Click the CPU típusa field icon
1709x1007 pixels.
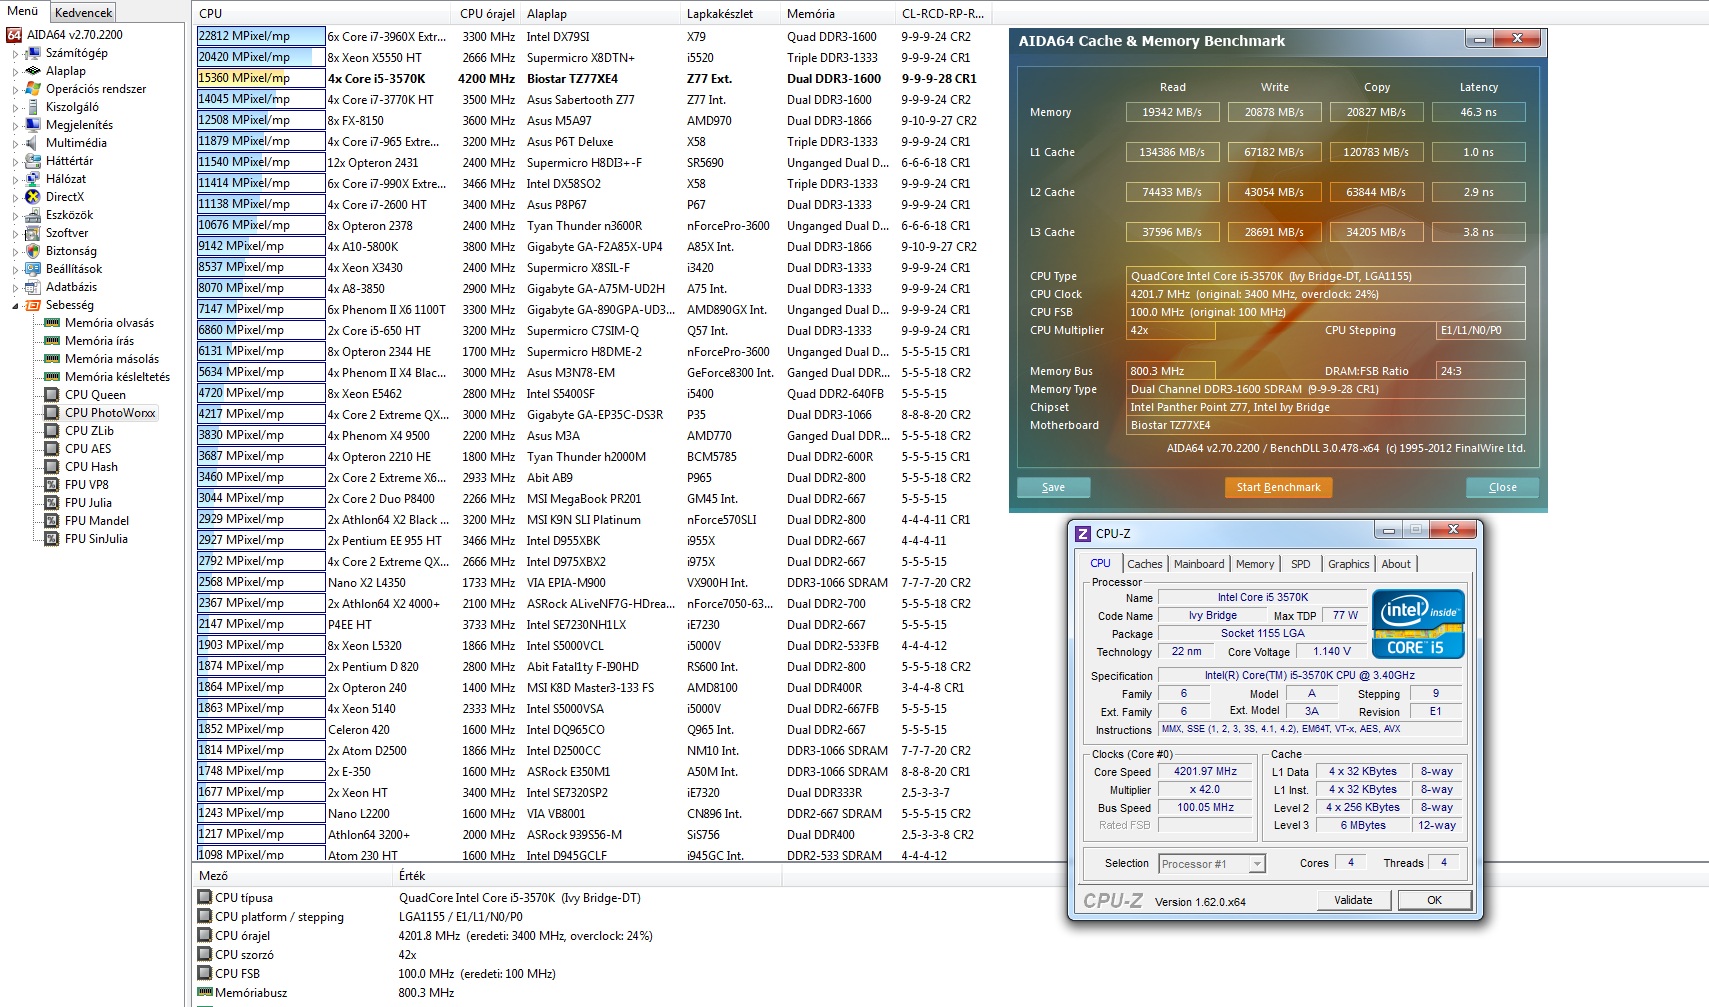pos(205,898)
